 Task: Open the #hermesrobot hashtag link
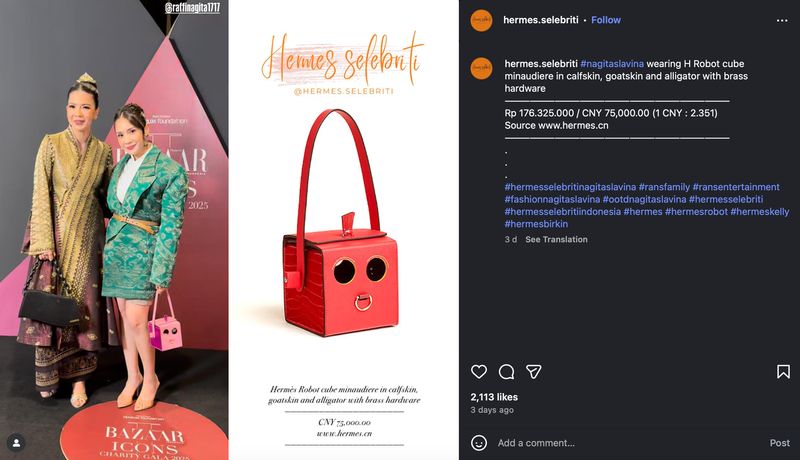(696, 212)
